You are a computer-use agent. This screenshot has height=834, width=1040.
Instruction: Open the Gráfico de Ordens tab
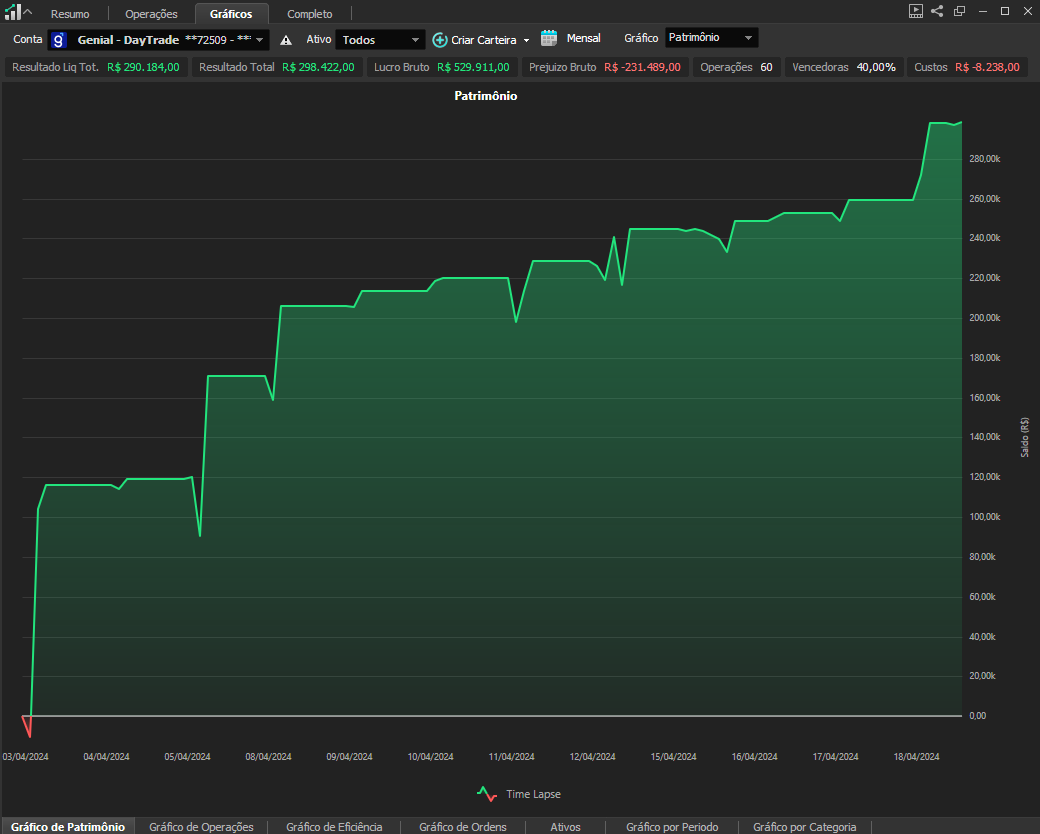(463, 827)
